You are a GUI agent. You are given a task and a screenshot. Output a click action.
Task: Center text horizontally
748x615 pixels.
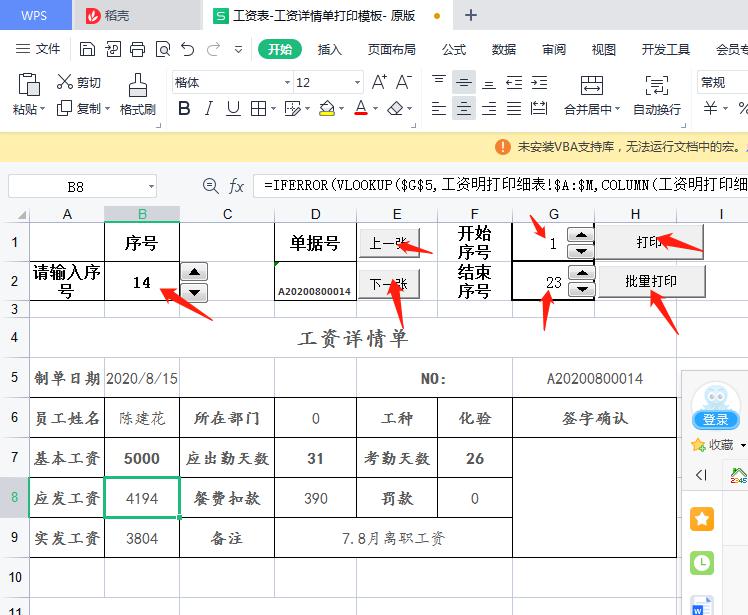pos(463,109)
